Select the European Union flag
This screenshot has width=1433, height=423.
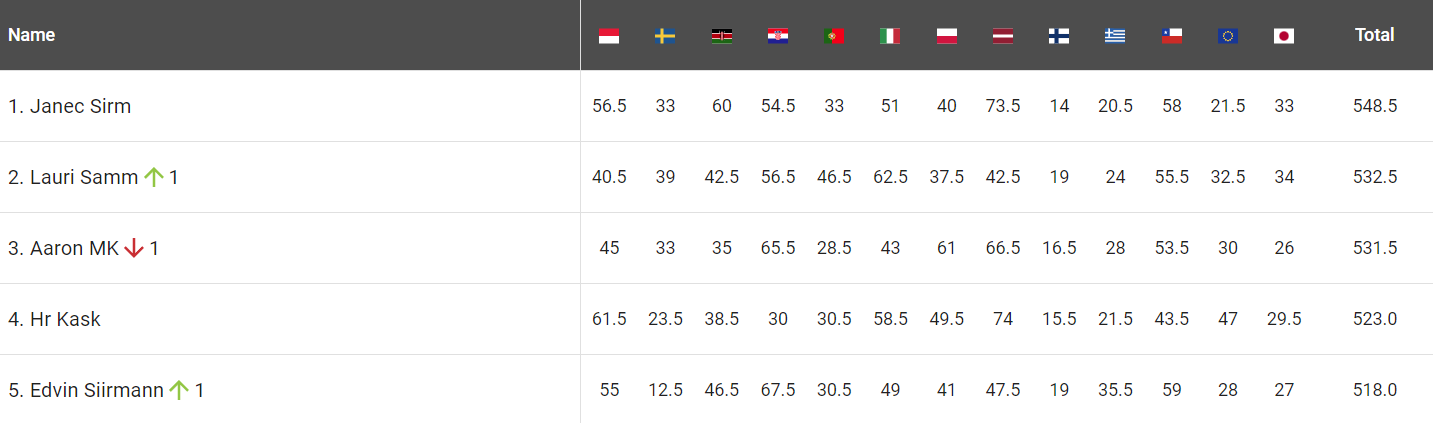click(1228, 36)
